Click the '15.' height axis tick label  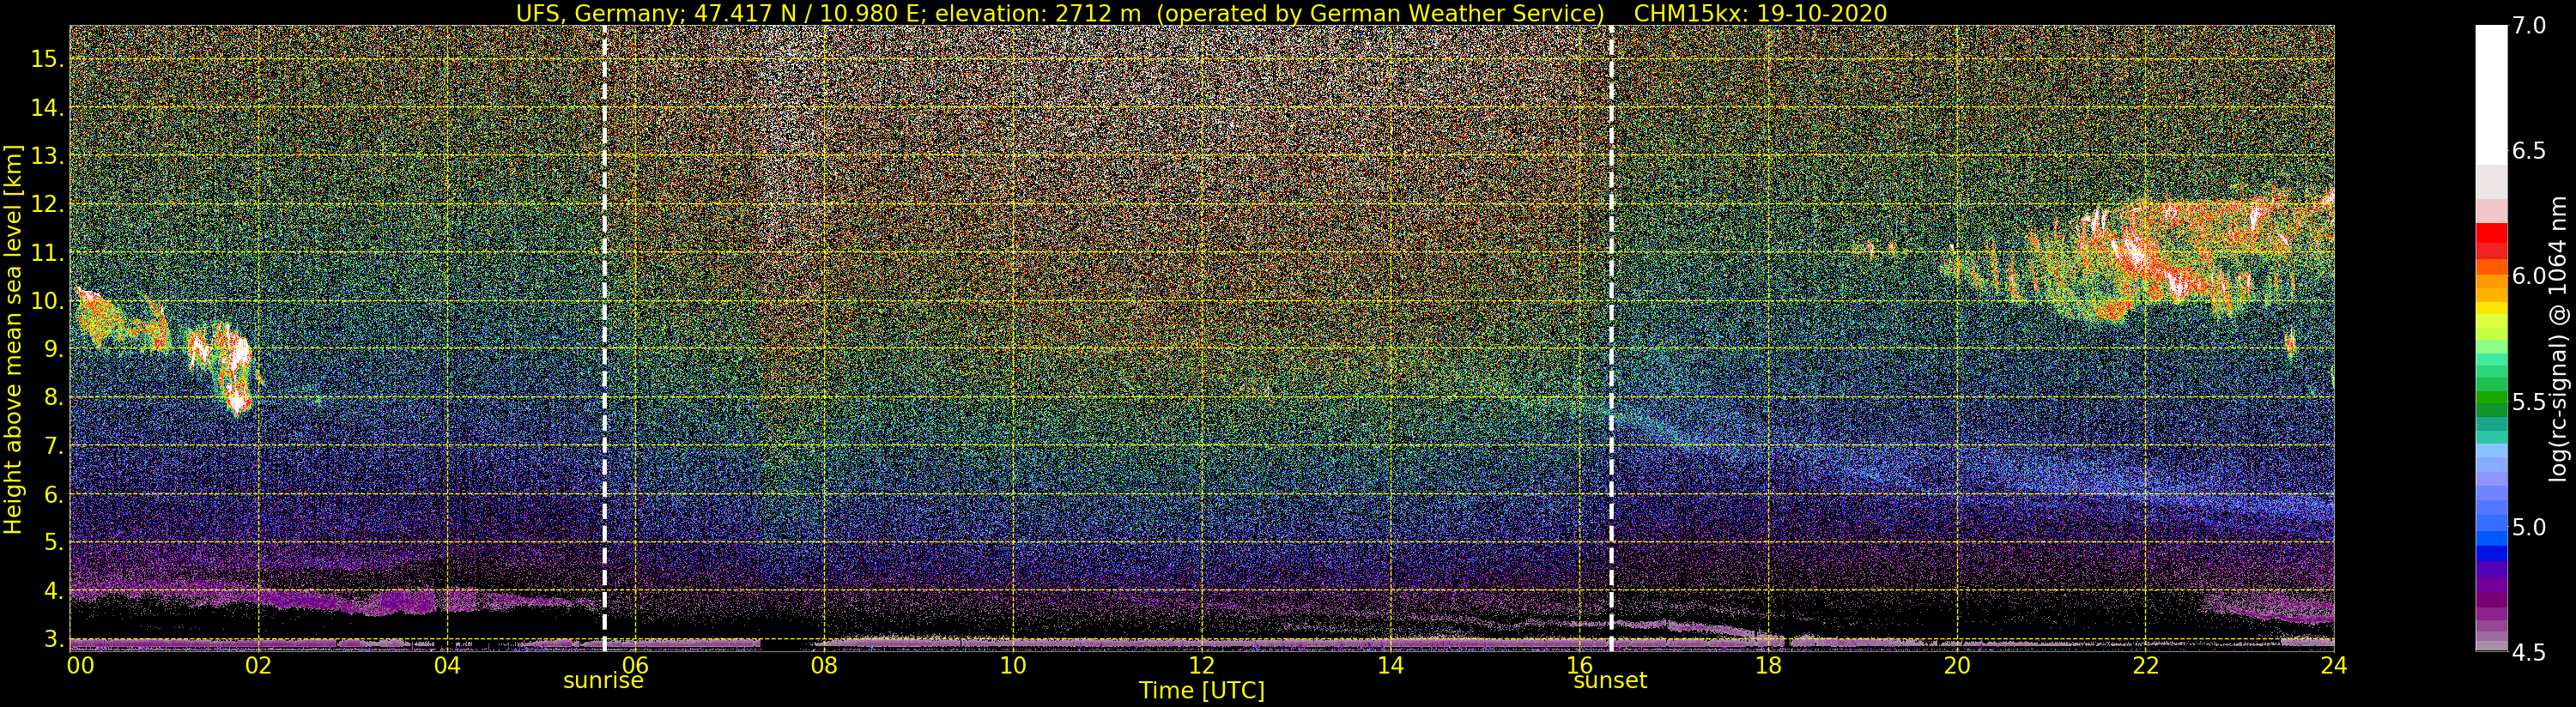click(x=46, y=59)
